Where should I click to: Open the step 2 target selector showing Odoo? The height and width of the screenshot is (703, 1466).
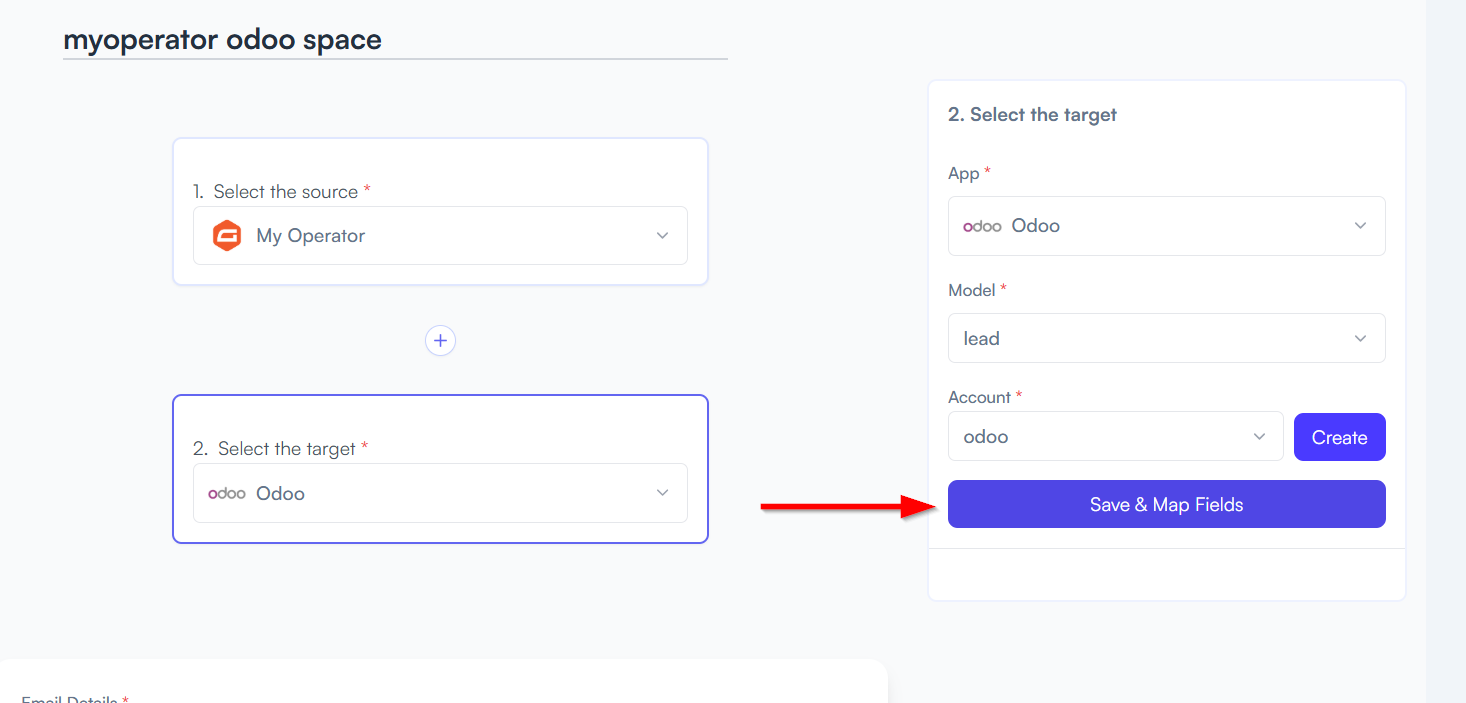point(440,493)
